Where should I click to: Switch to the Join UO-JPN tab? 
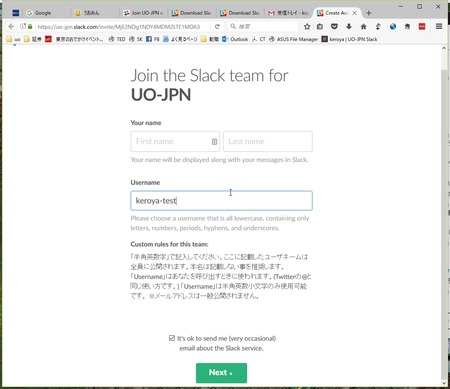click(143, 13)
